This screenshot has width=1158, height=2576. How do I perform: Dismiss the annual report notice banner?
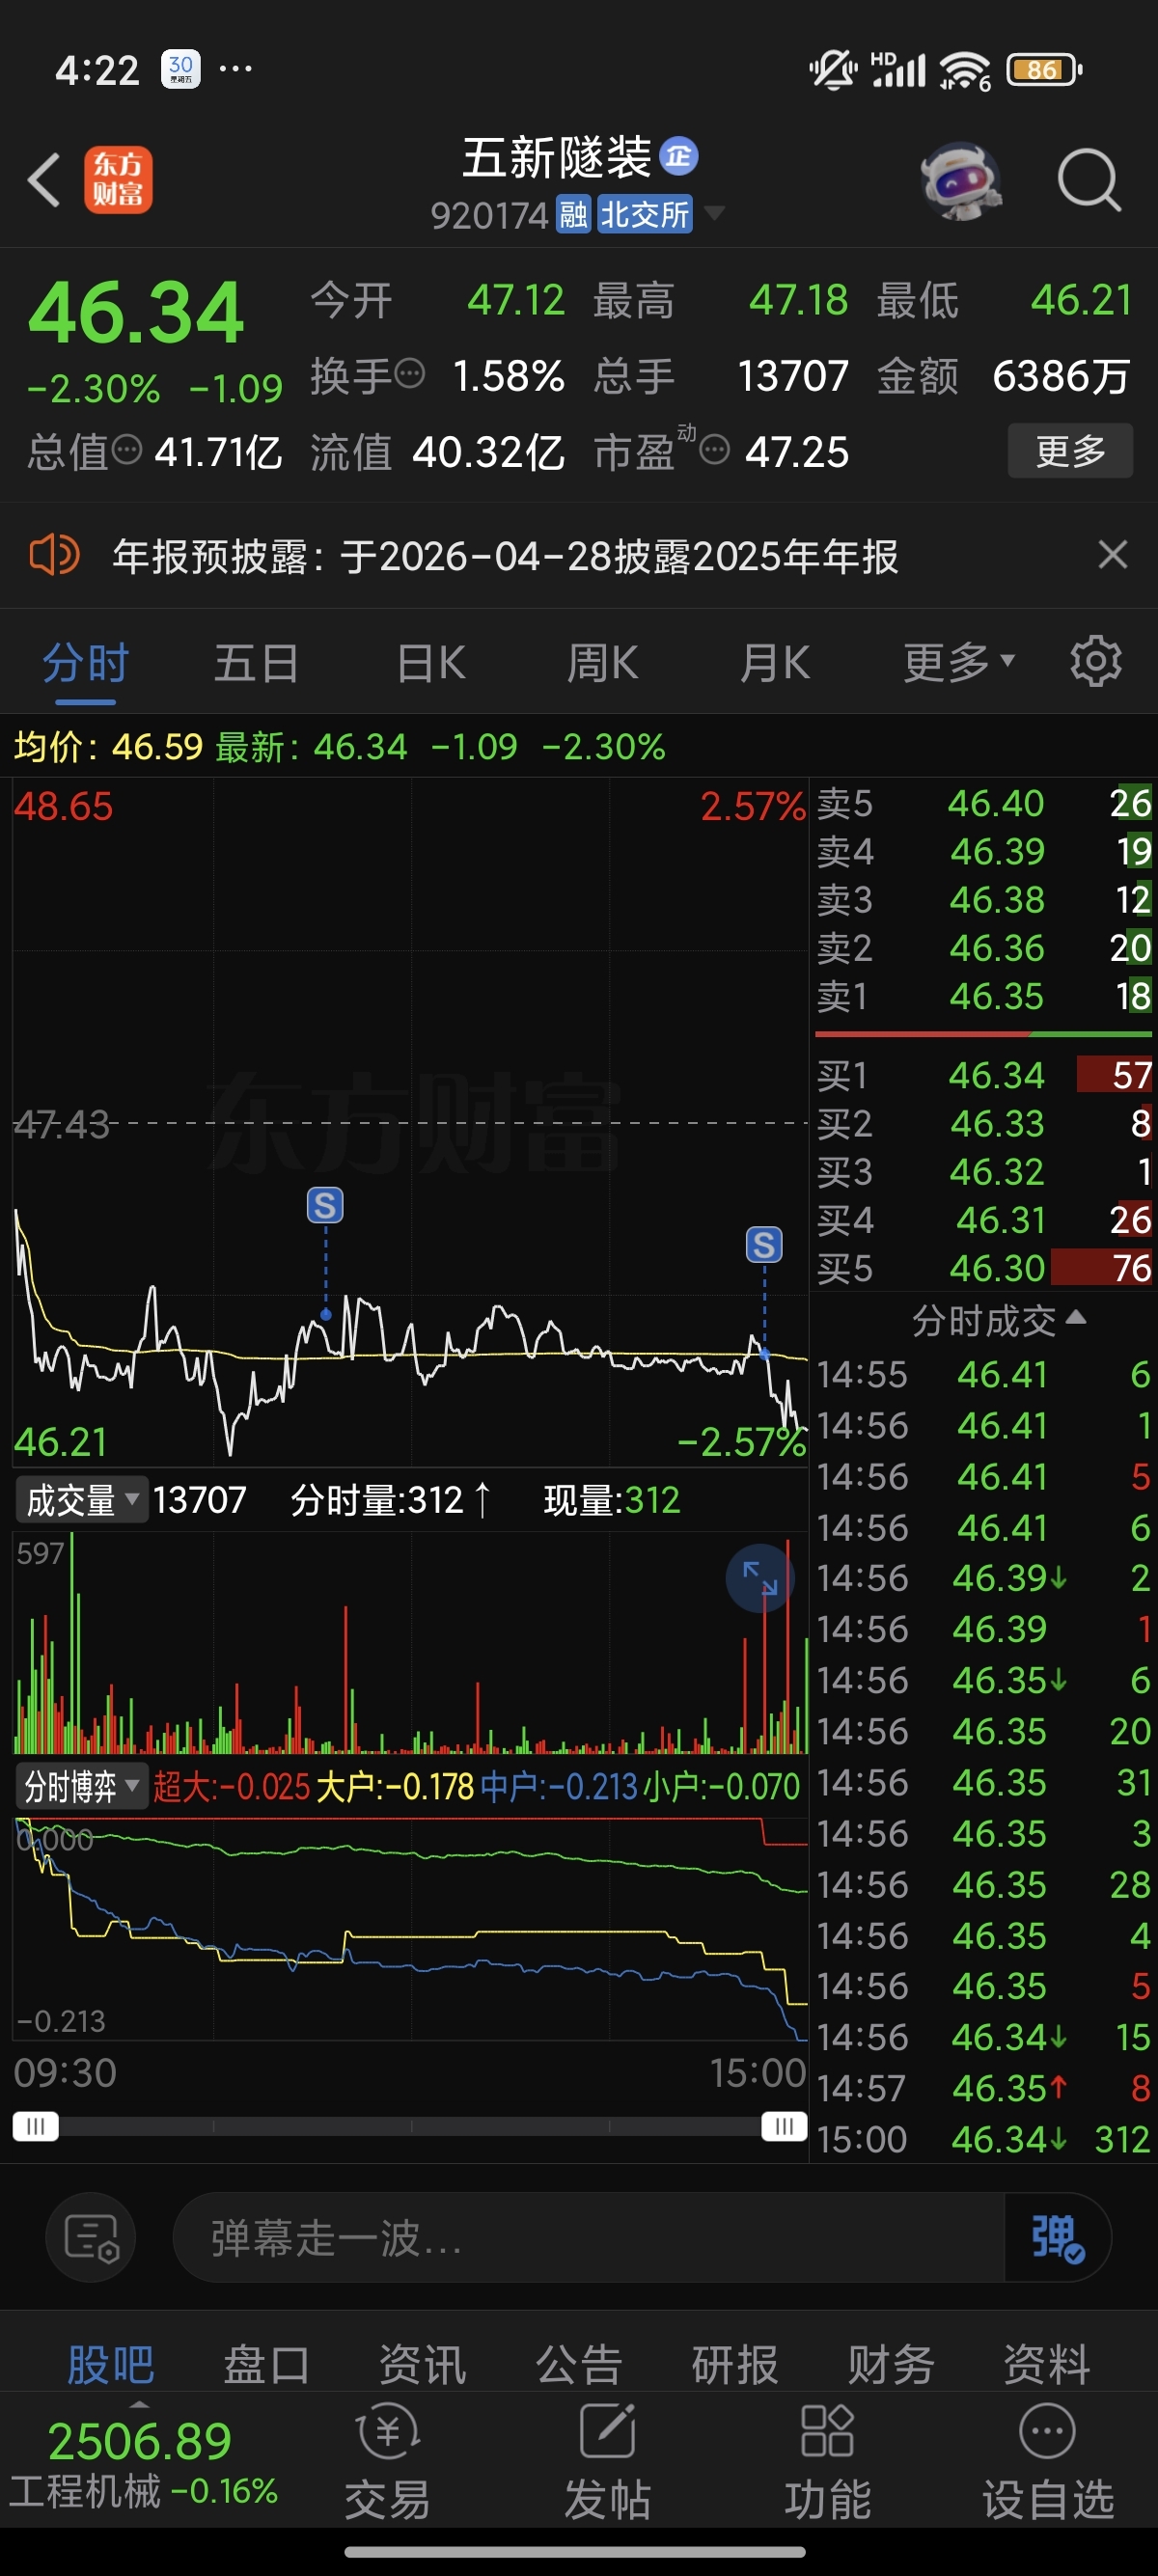tap(1113, 555)
